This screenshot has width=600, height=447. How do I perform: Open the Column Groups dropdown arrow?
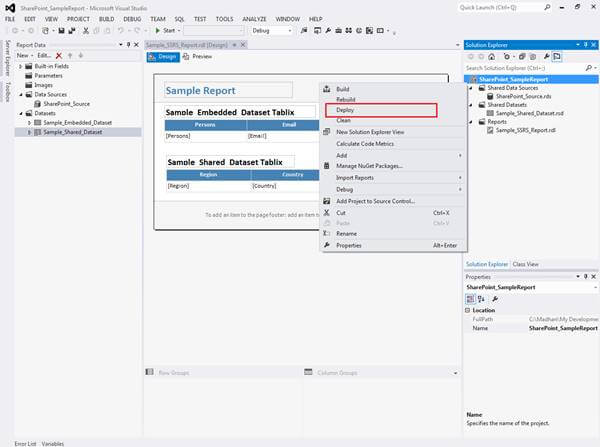[455, 373]
